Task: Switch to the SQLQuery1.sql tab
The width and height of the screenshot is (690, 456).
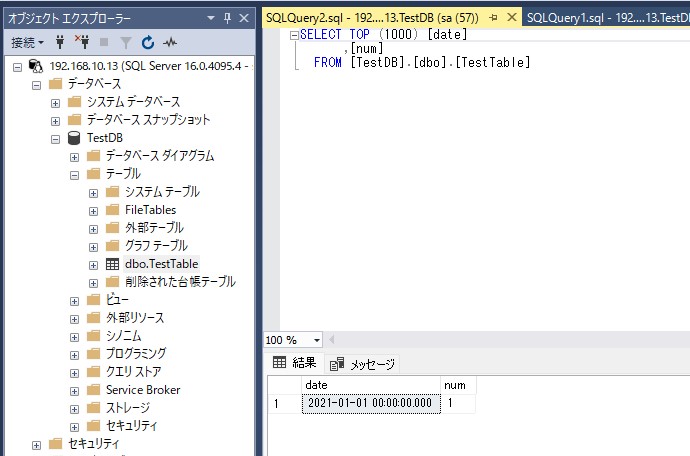Action: coord(607,18)
